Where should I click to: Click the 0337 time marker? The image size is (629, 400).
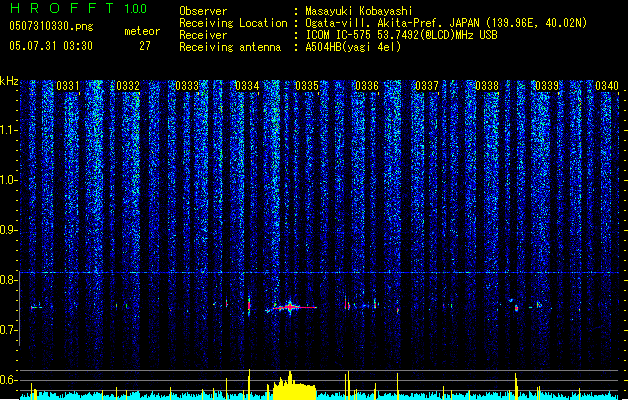427,86
